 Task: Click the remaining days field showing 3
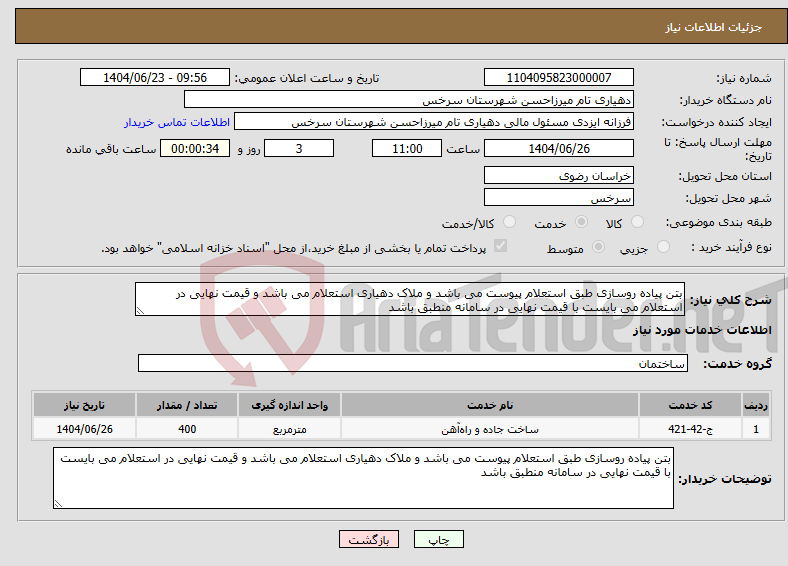[x=299, y=148]
